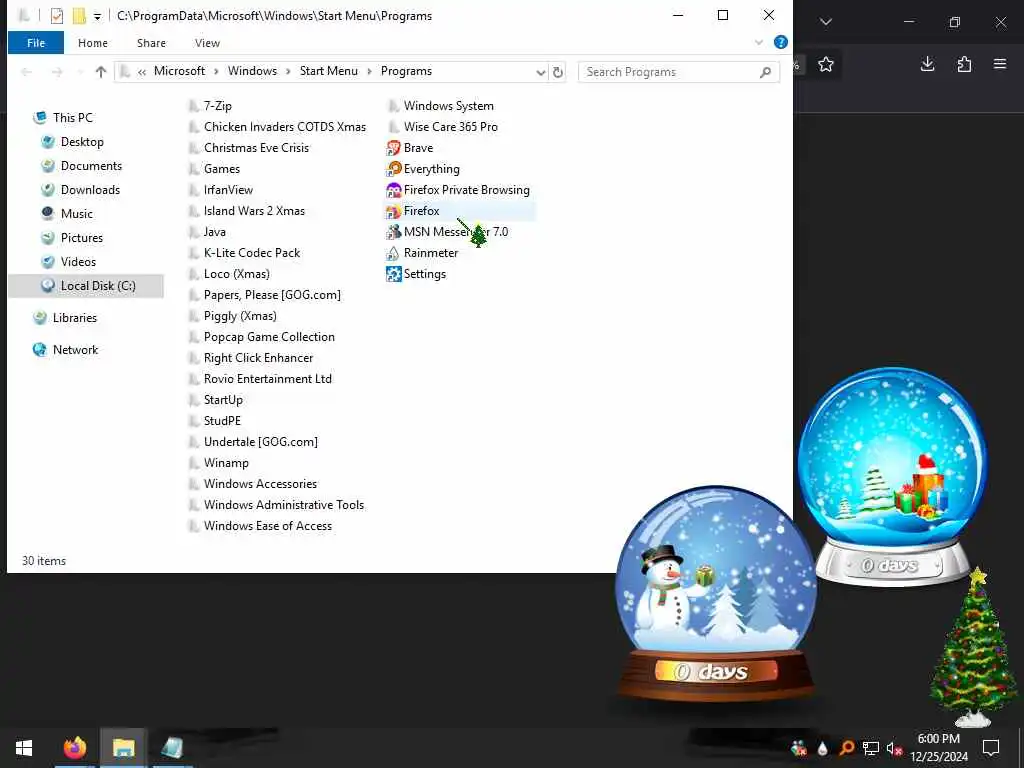
Task: Click the Windows breadcrumb segment
Action: (252, 71)
